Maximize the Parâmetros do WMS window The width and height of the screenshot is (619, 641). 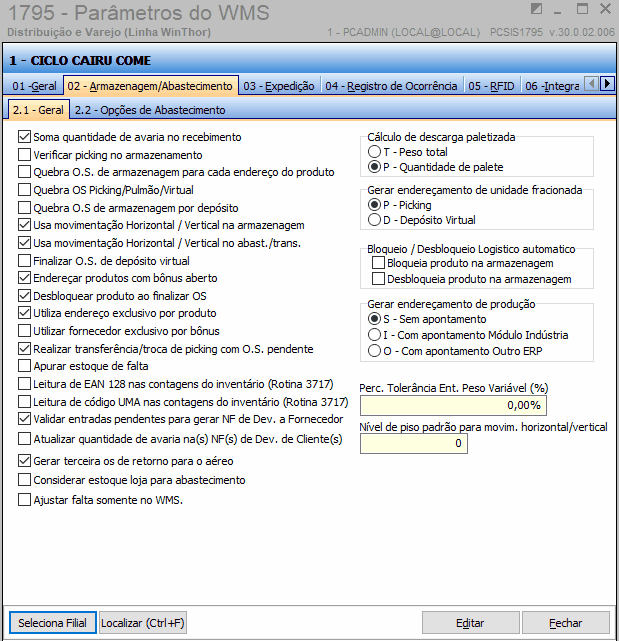click(x=582, y=9)
